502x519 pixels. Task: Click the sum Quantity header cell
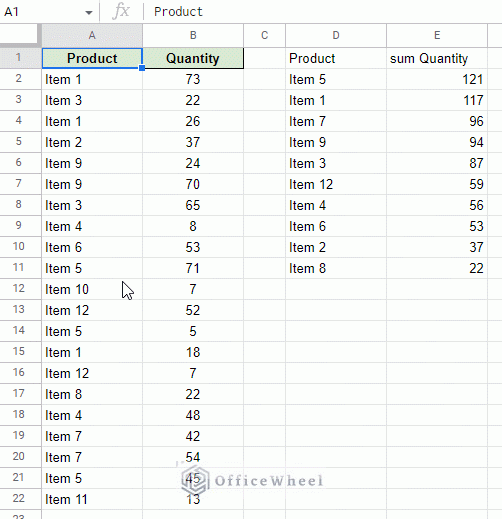[x=437, y=58]
